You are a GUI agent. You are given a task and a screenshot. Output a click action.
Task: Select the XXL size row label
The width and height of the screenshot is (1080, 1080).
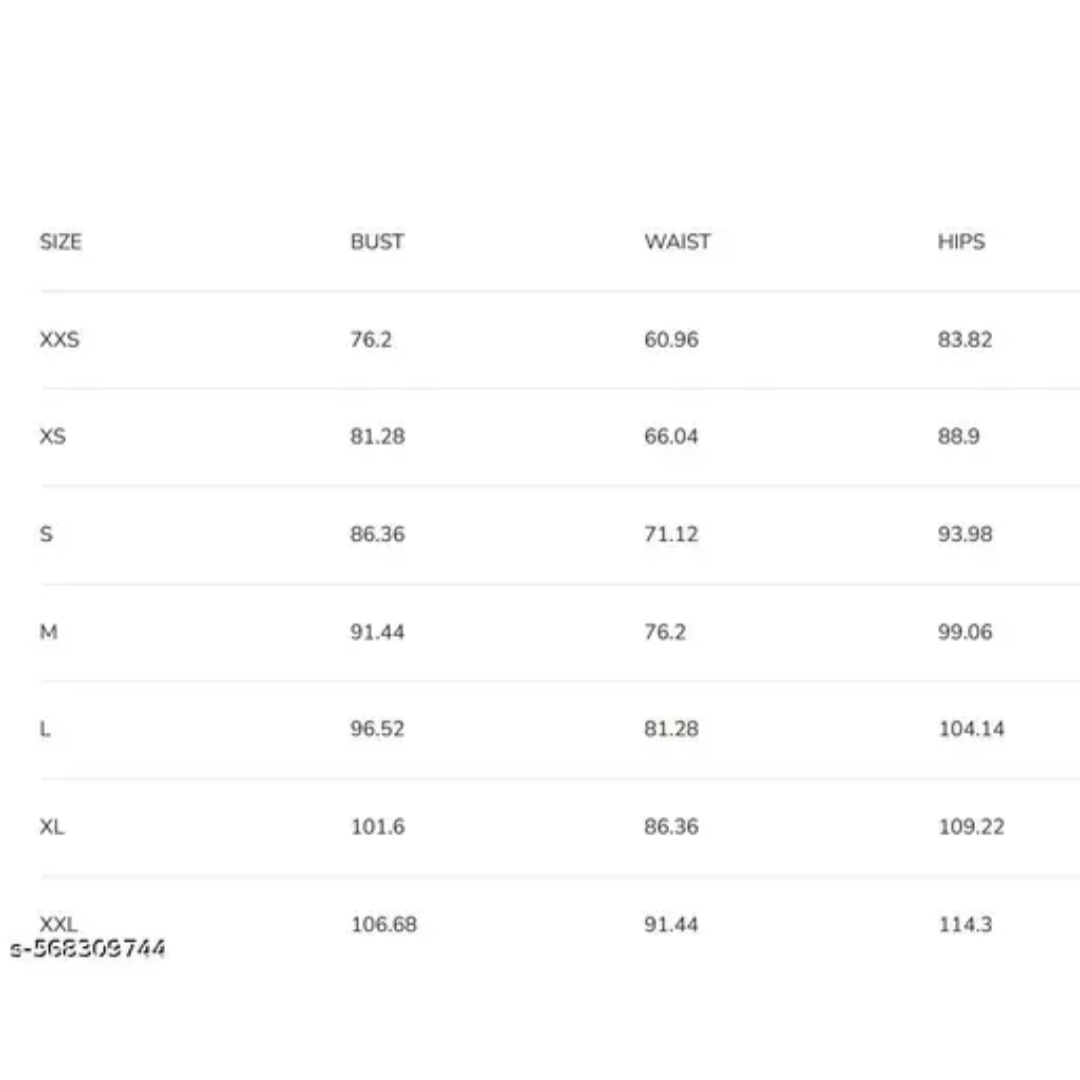(59, 924)
